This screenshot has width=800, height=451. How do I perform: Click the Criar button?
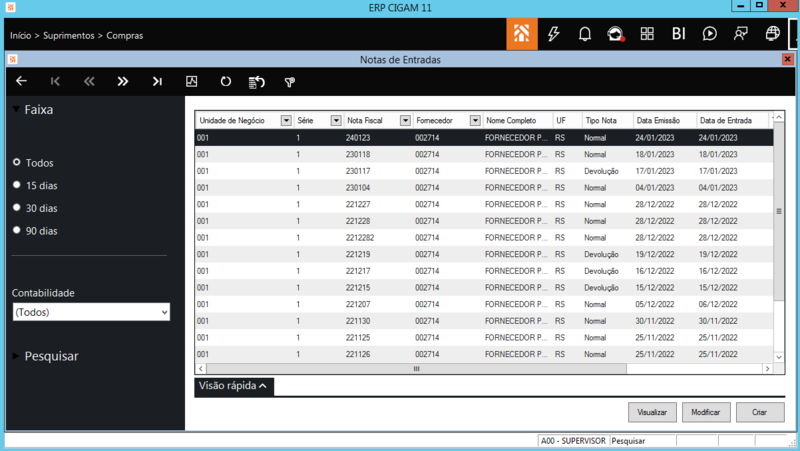coord(760,412)
